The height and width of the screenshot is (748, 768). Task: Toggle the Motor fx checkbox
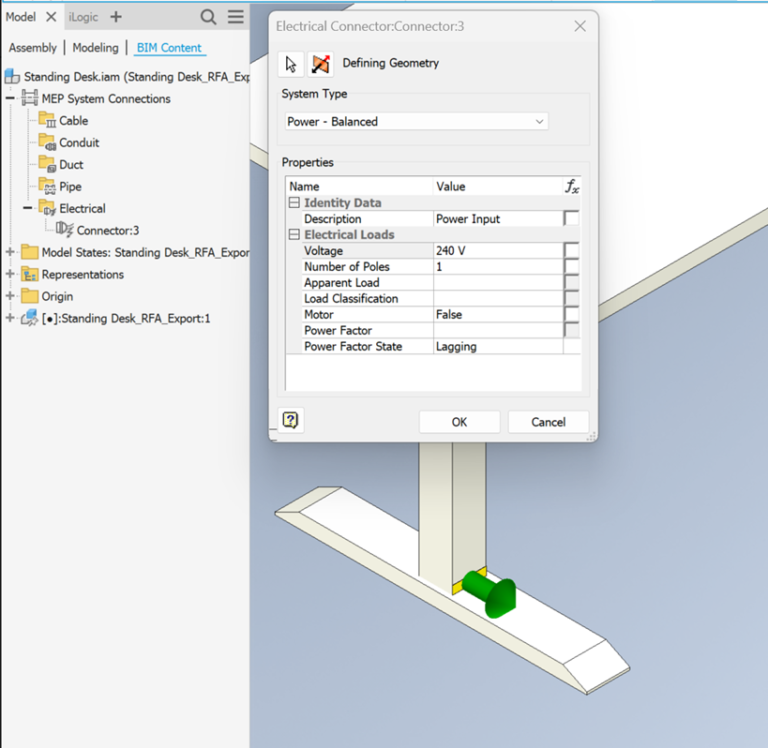coord(571,314)
